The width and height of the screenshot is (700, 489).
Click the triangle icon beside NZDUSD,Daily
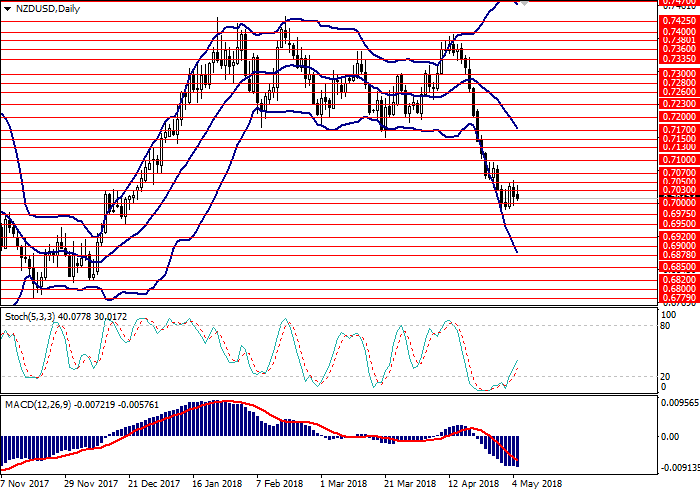click(x=6, y=7)
